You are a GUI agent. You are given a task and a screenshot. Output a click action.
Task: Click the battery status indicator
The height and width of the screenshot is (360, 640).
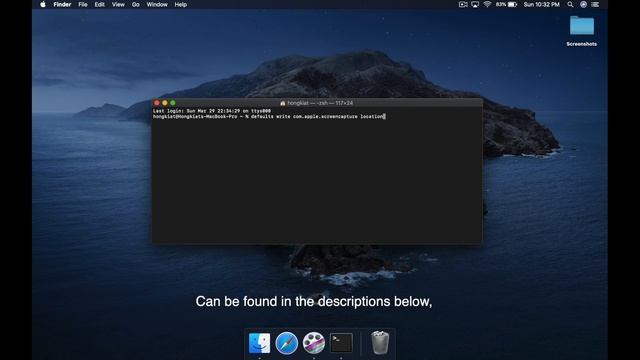click(507, 4)
